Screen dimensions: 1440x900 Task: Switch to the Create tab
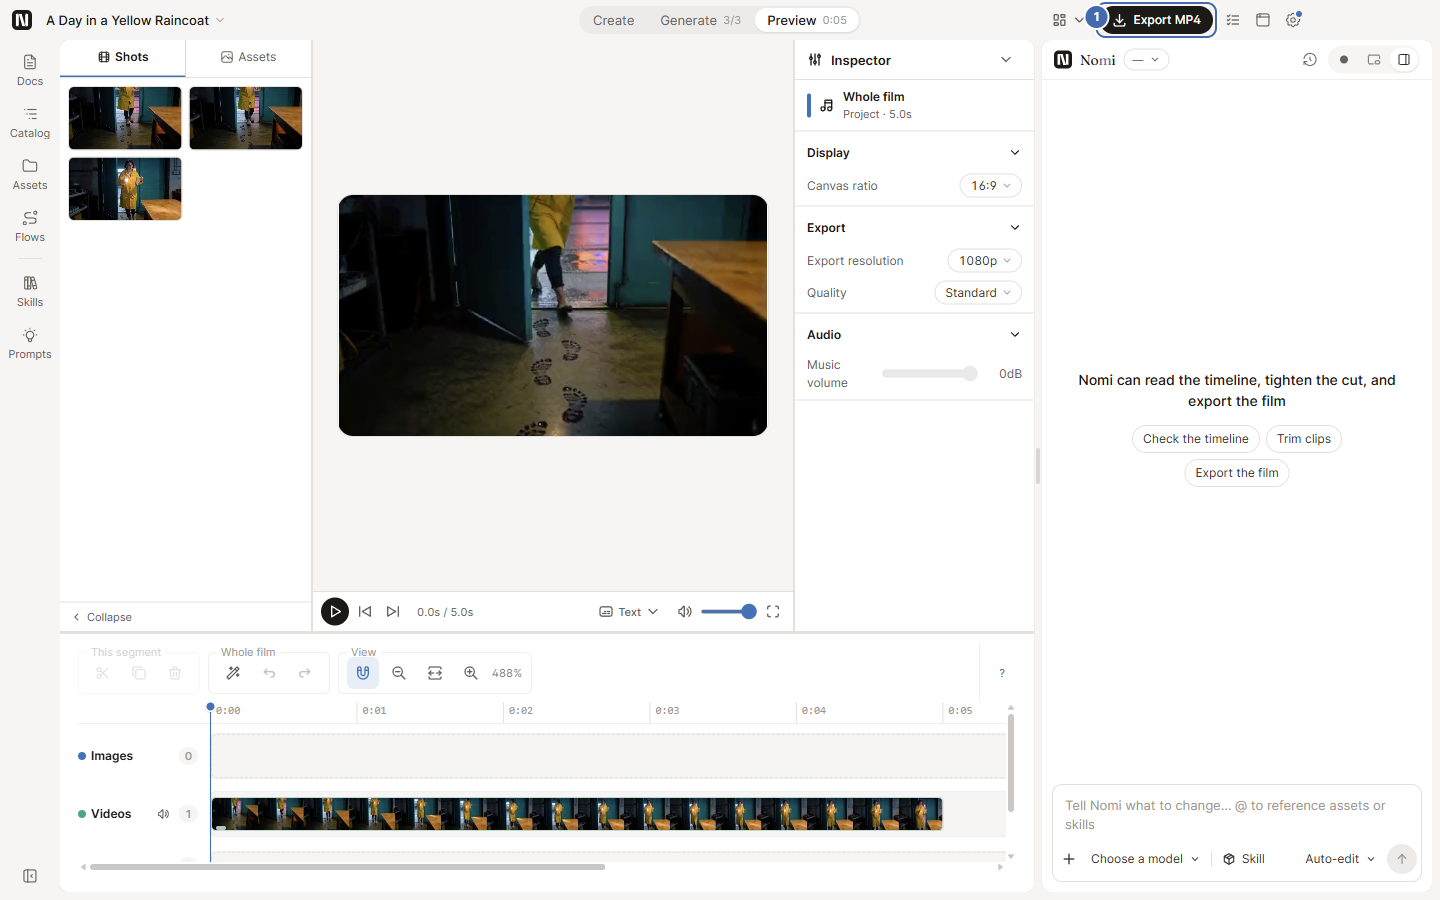click(x=613, y=20)
